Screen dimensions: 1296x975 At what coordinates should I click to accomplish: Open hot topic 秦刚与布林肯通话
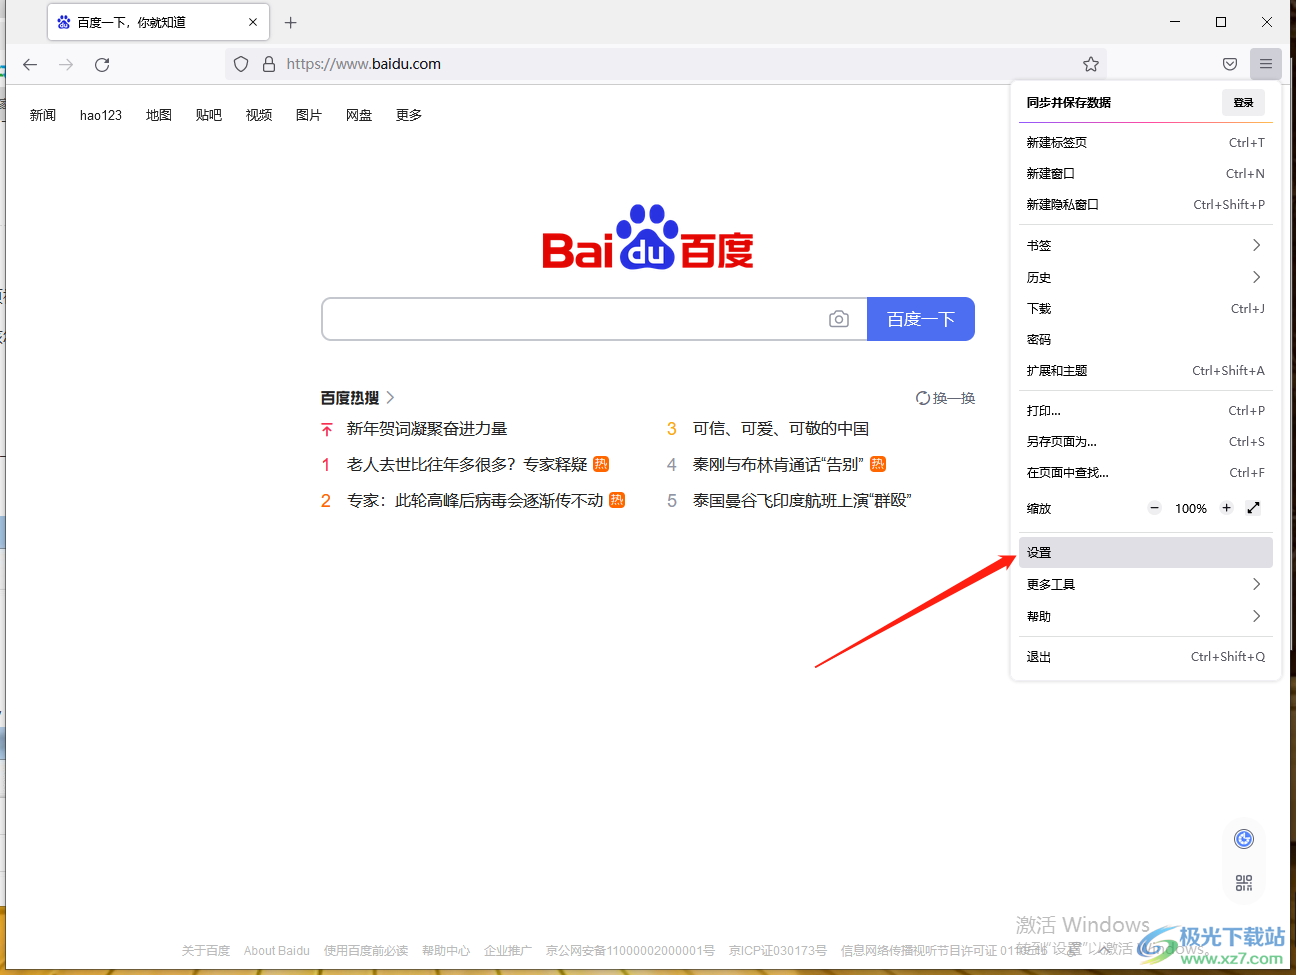(778, 465)
